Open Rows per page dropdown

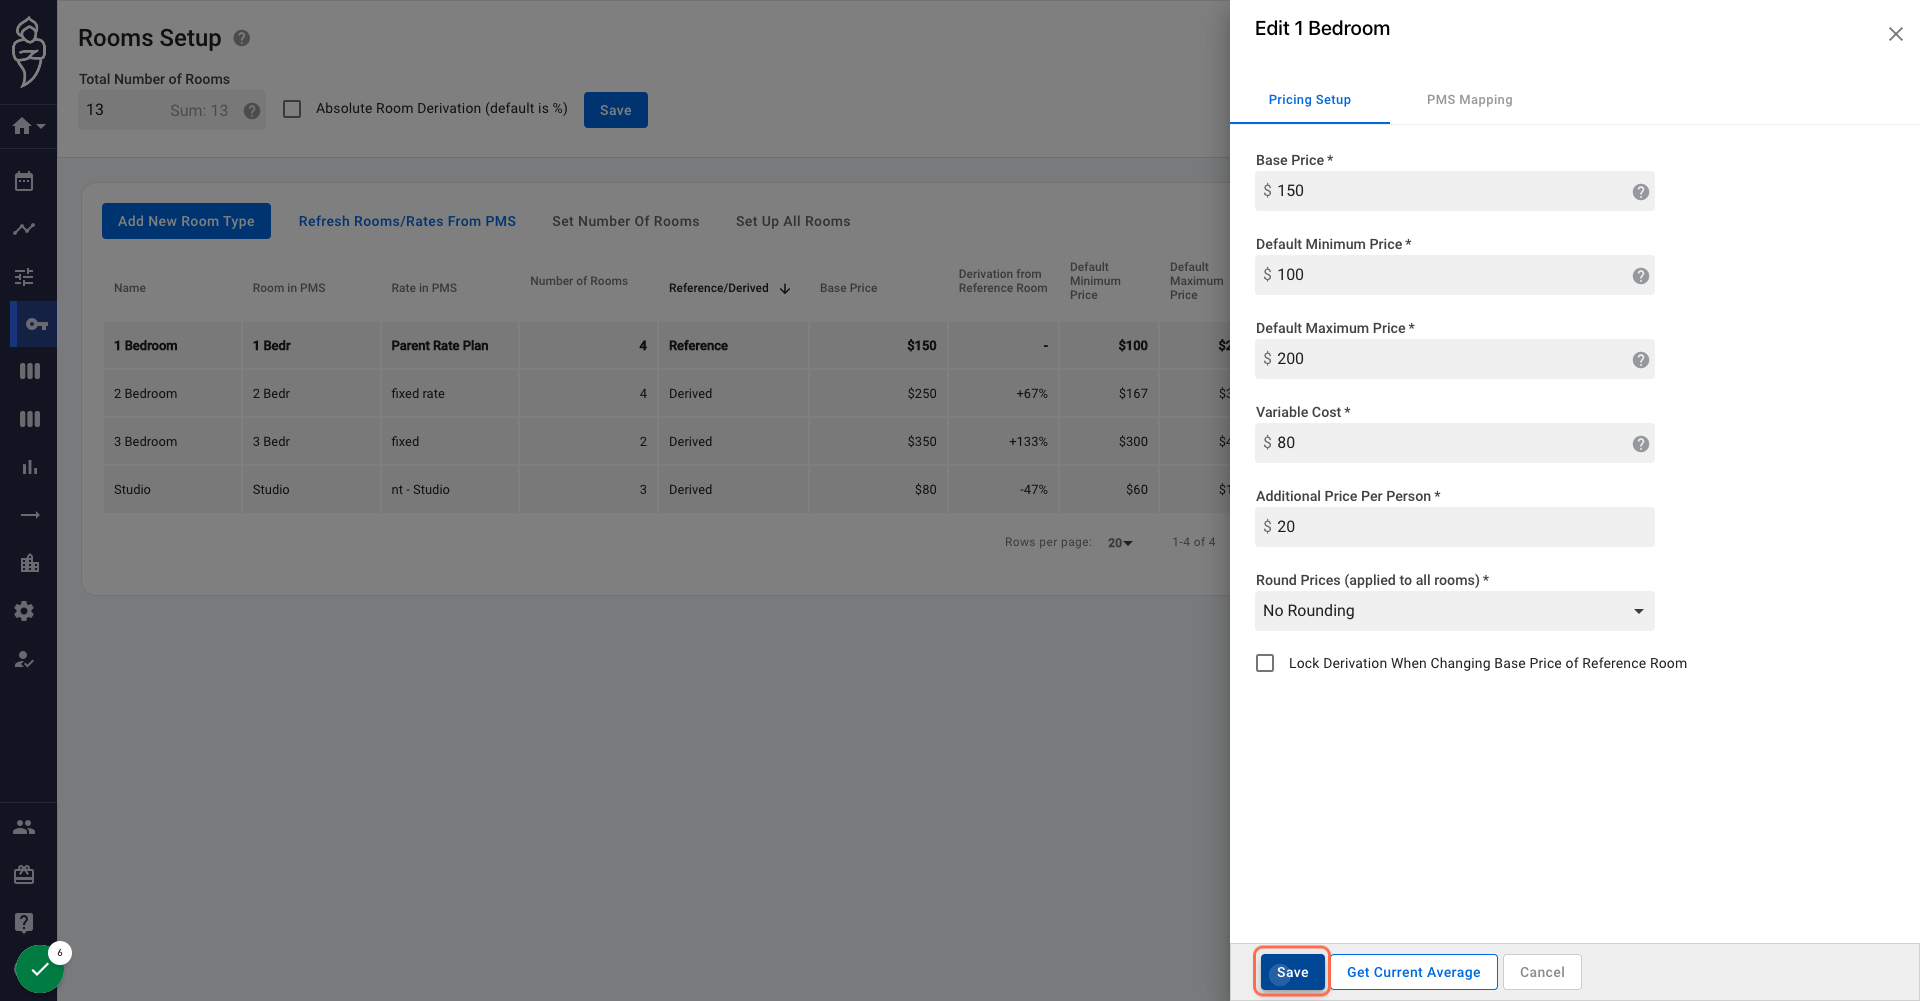(1120, 543)
